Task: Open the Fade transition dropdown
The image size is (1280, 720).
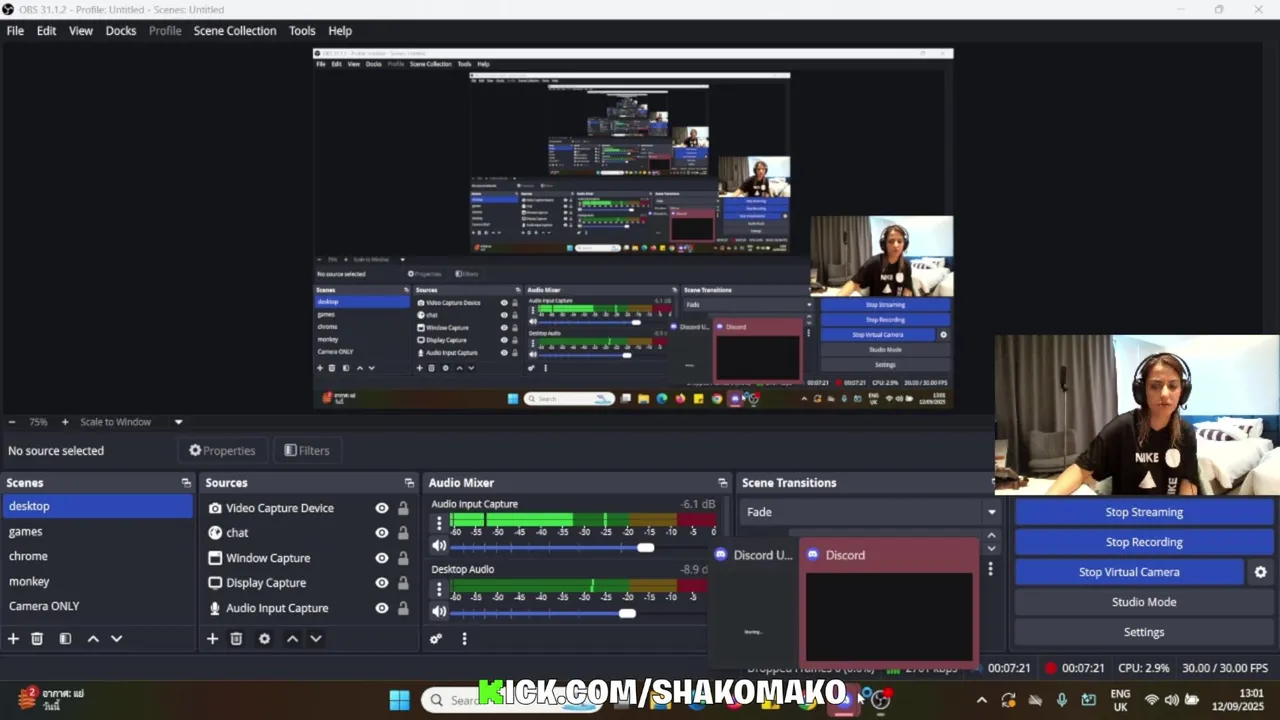Action: click(x=870, y=512)
